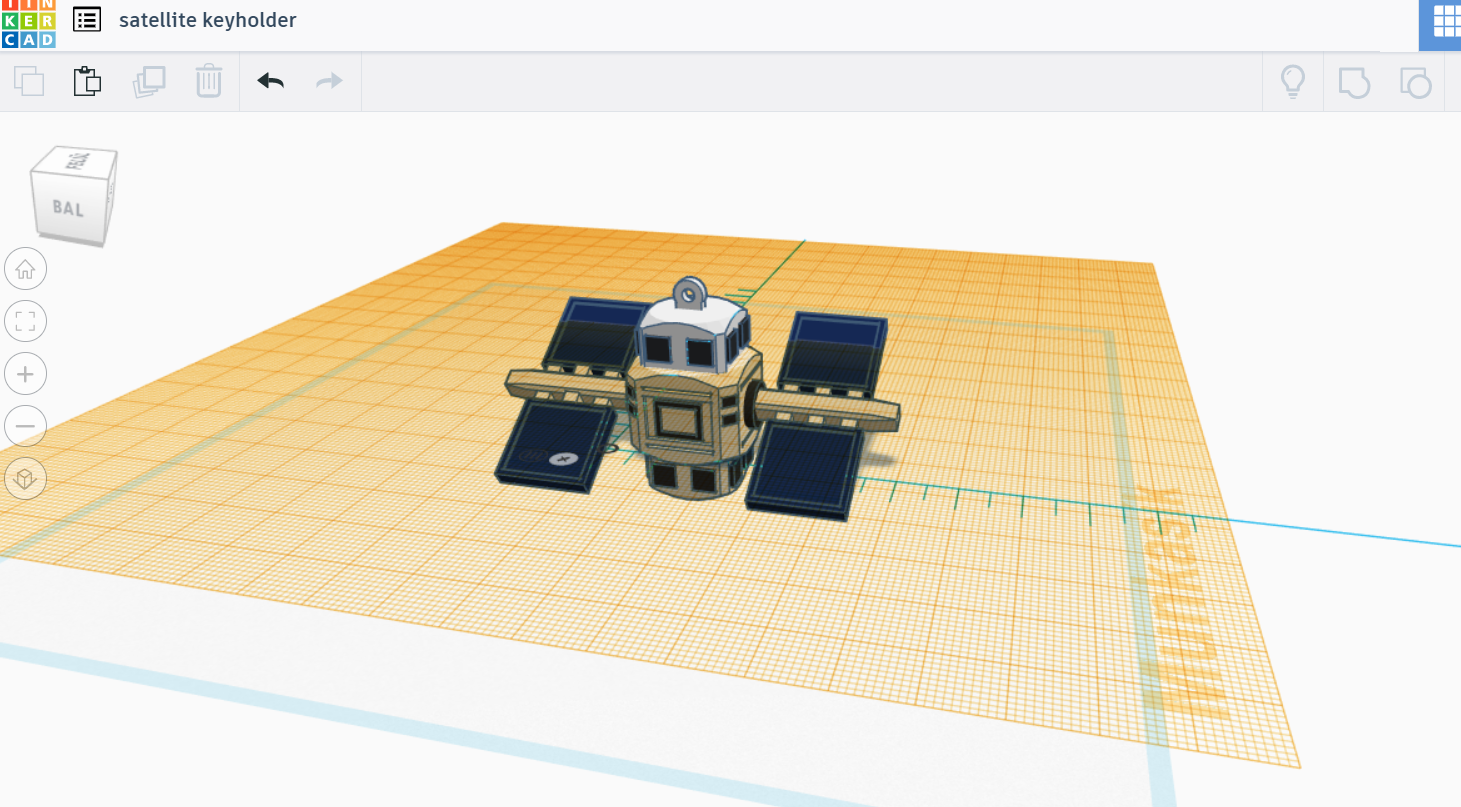Zoom in with plus button
Viewport: 1461px width, 807px height.
[x=26, y=374]
